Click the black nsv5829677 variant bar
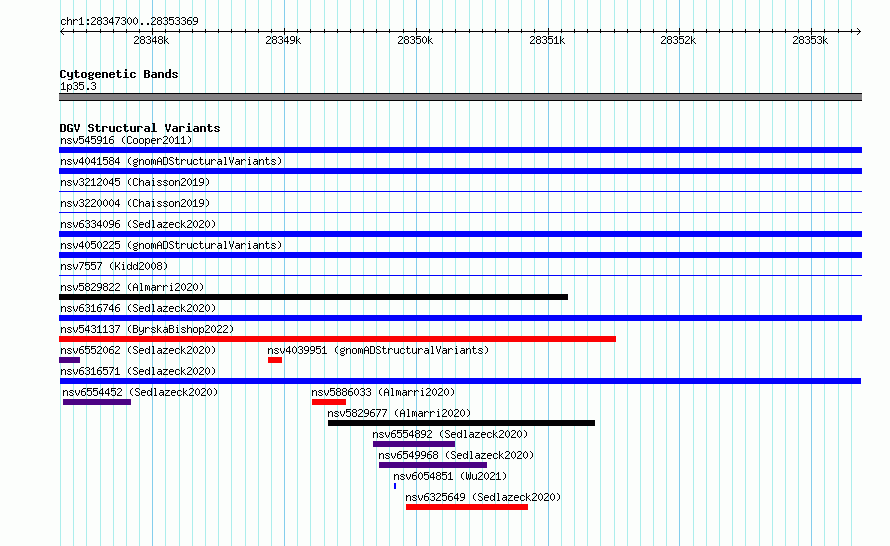This screenshot has height=546, width=890. pos(461,423)
